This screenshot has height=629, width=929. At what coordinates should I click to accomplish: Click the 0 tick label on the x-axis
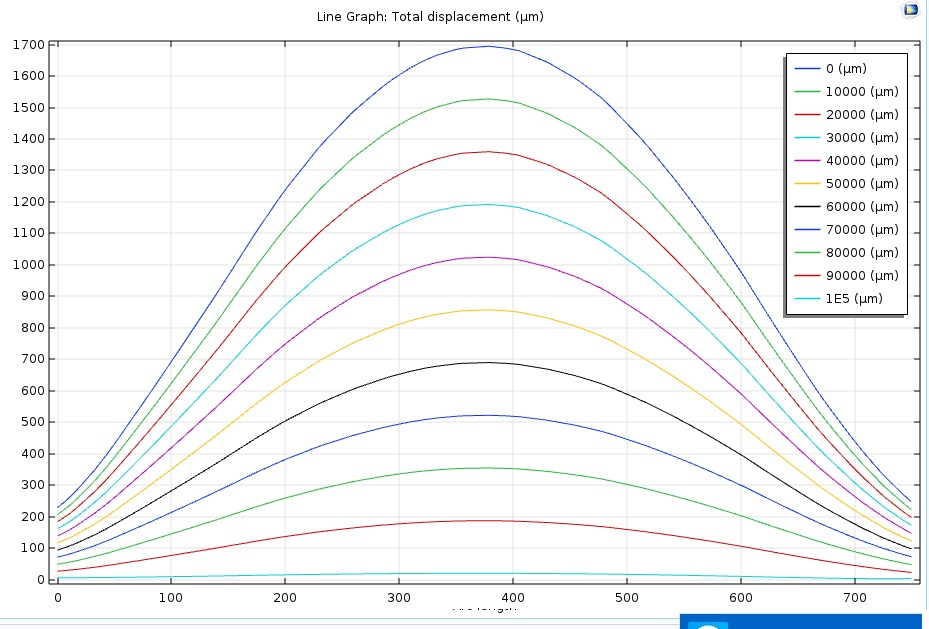tap(58, 597)
